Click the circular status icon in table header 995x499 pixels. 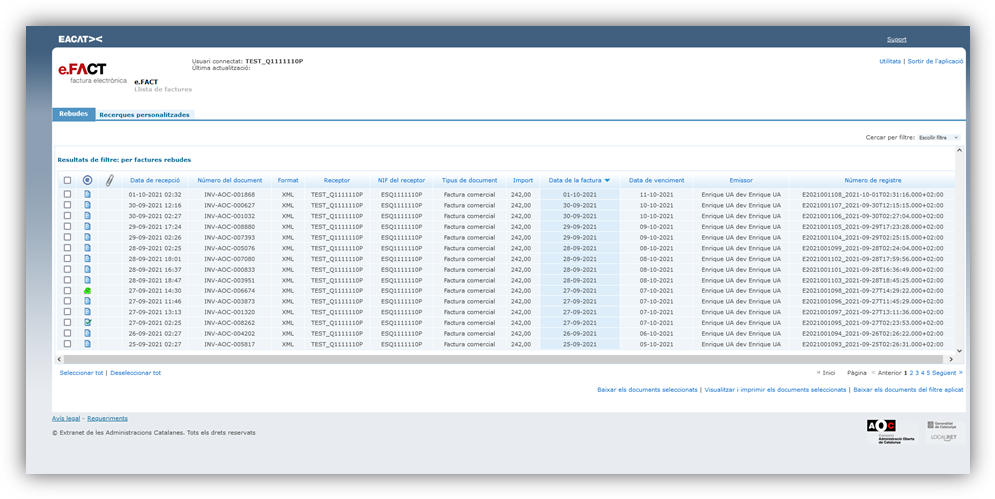tap(87, 180)
